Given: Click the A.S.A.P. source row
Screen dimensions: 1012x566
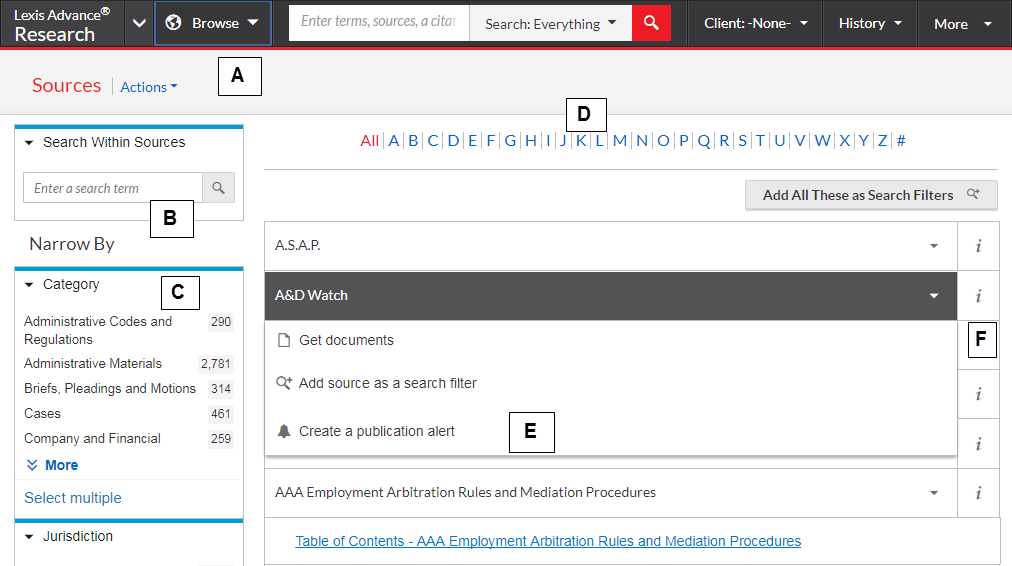Looking at the screenshot, I should pyautogui.click(x=611, y=246).
